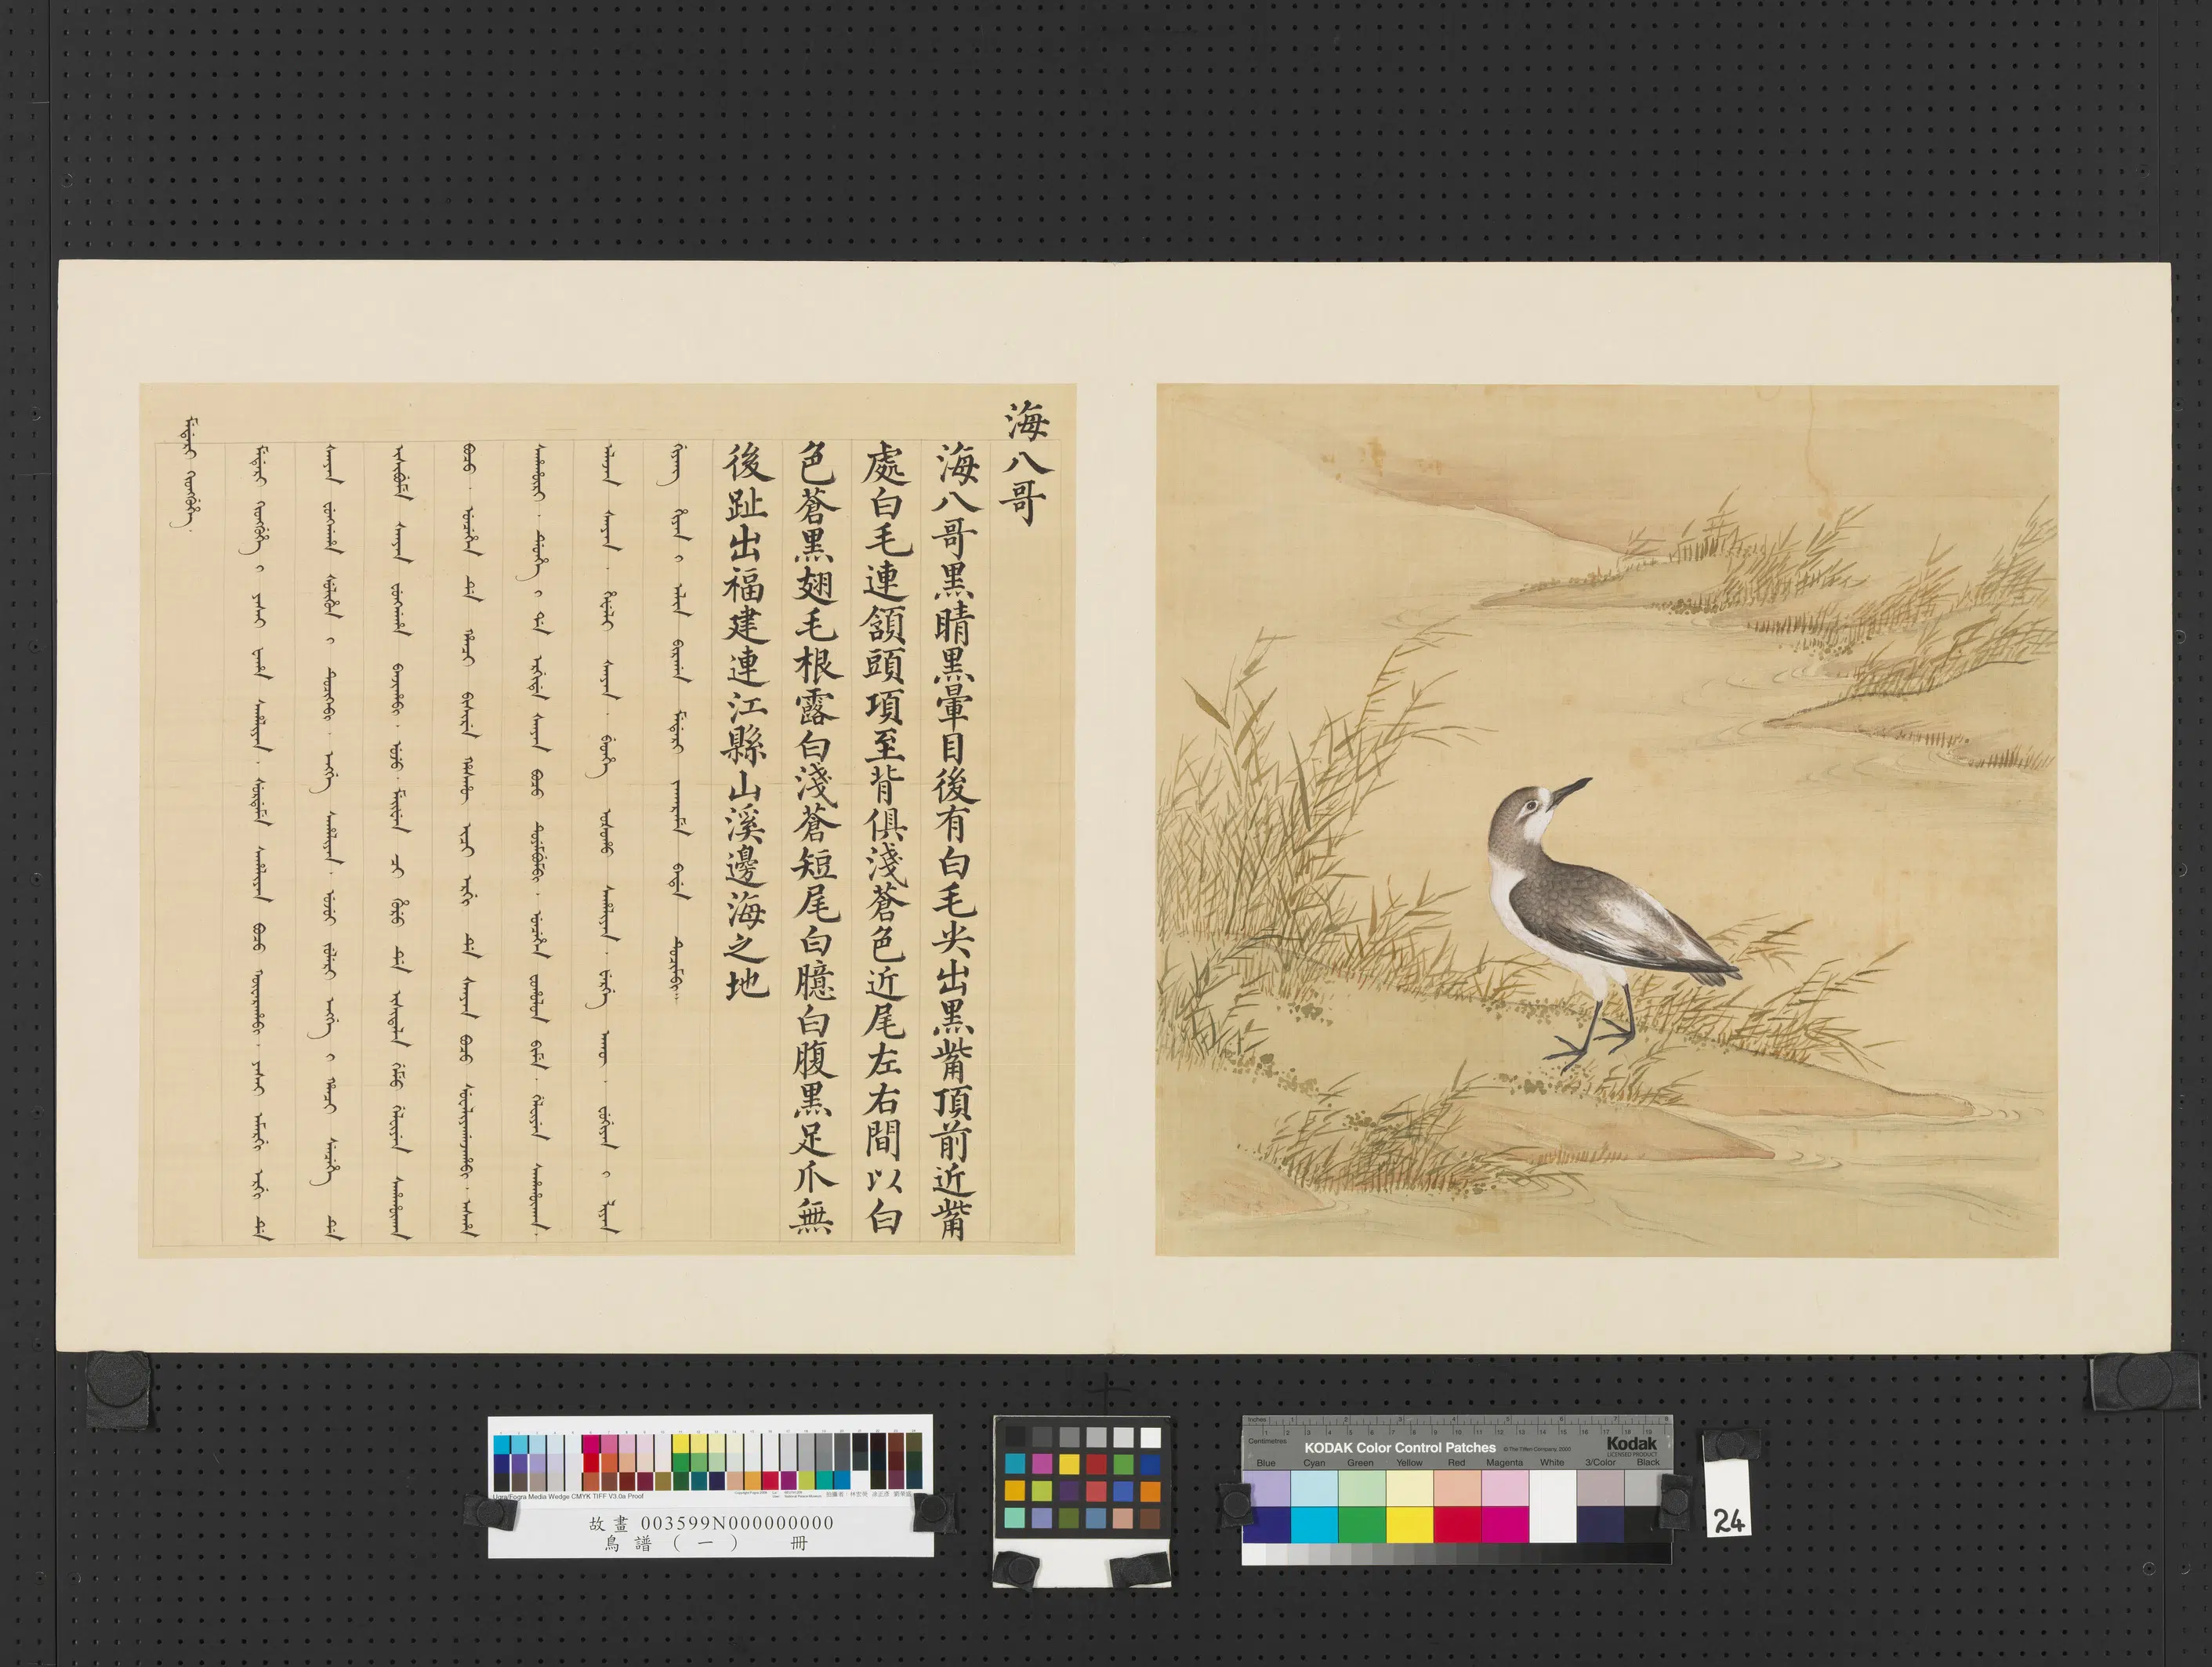The image size is (2212, 1667).
Task: Pick the saturated magenta Kodak patch
Action: [1506, 1525]
